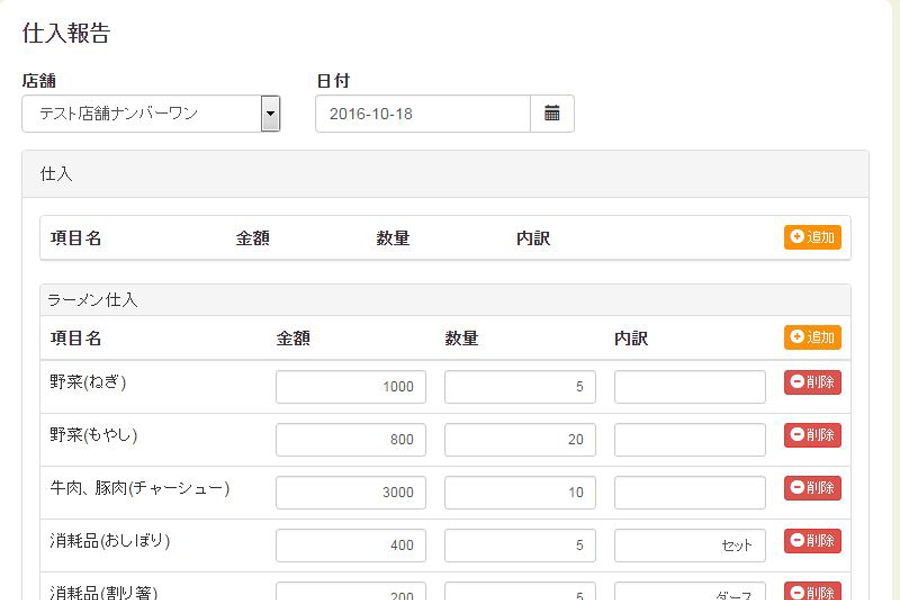Focus the 日付 date field showing 2016-10-18
The width and height of the screenshot is (900, 600).
coord(422,114)
